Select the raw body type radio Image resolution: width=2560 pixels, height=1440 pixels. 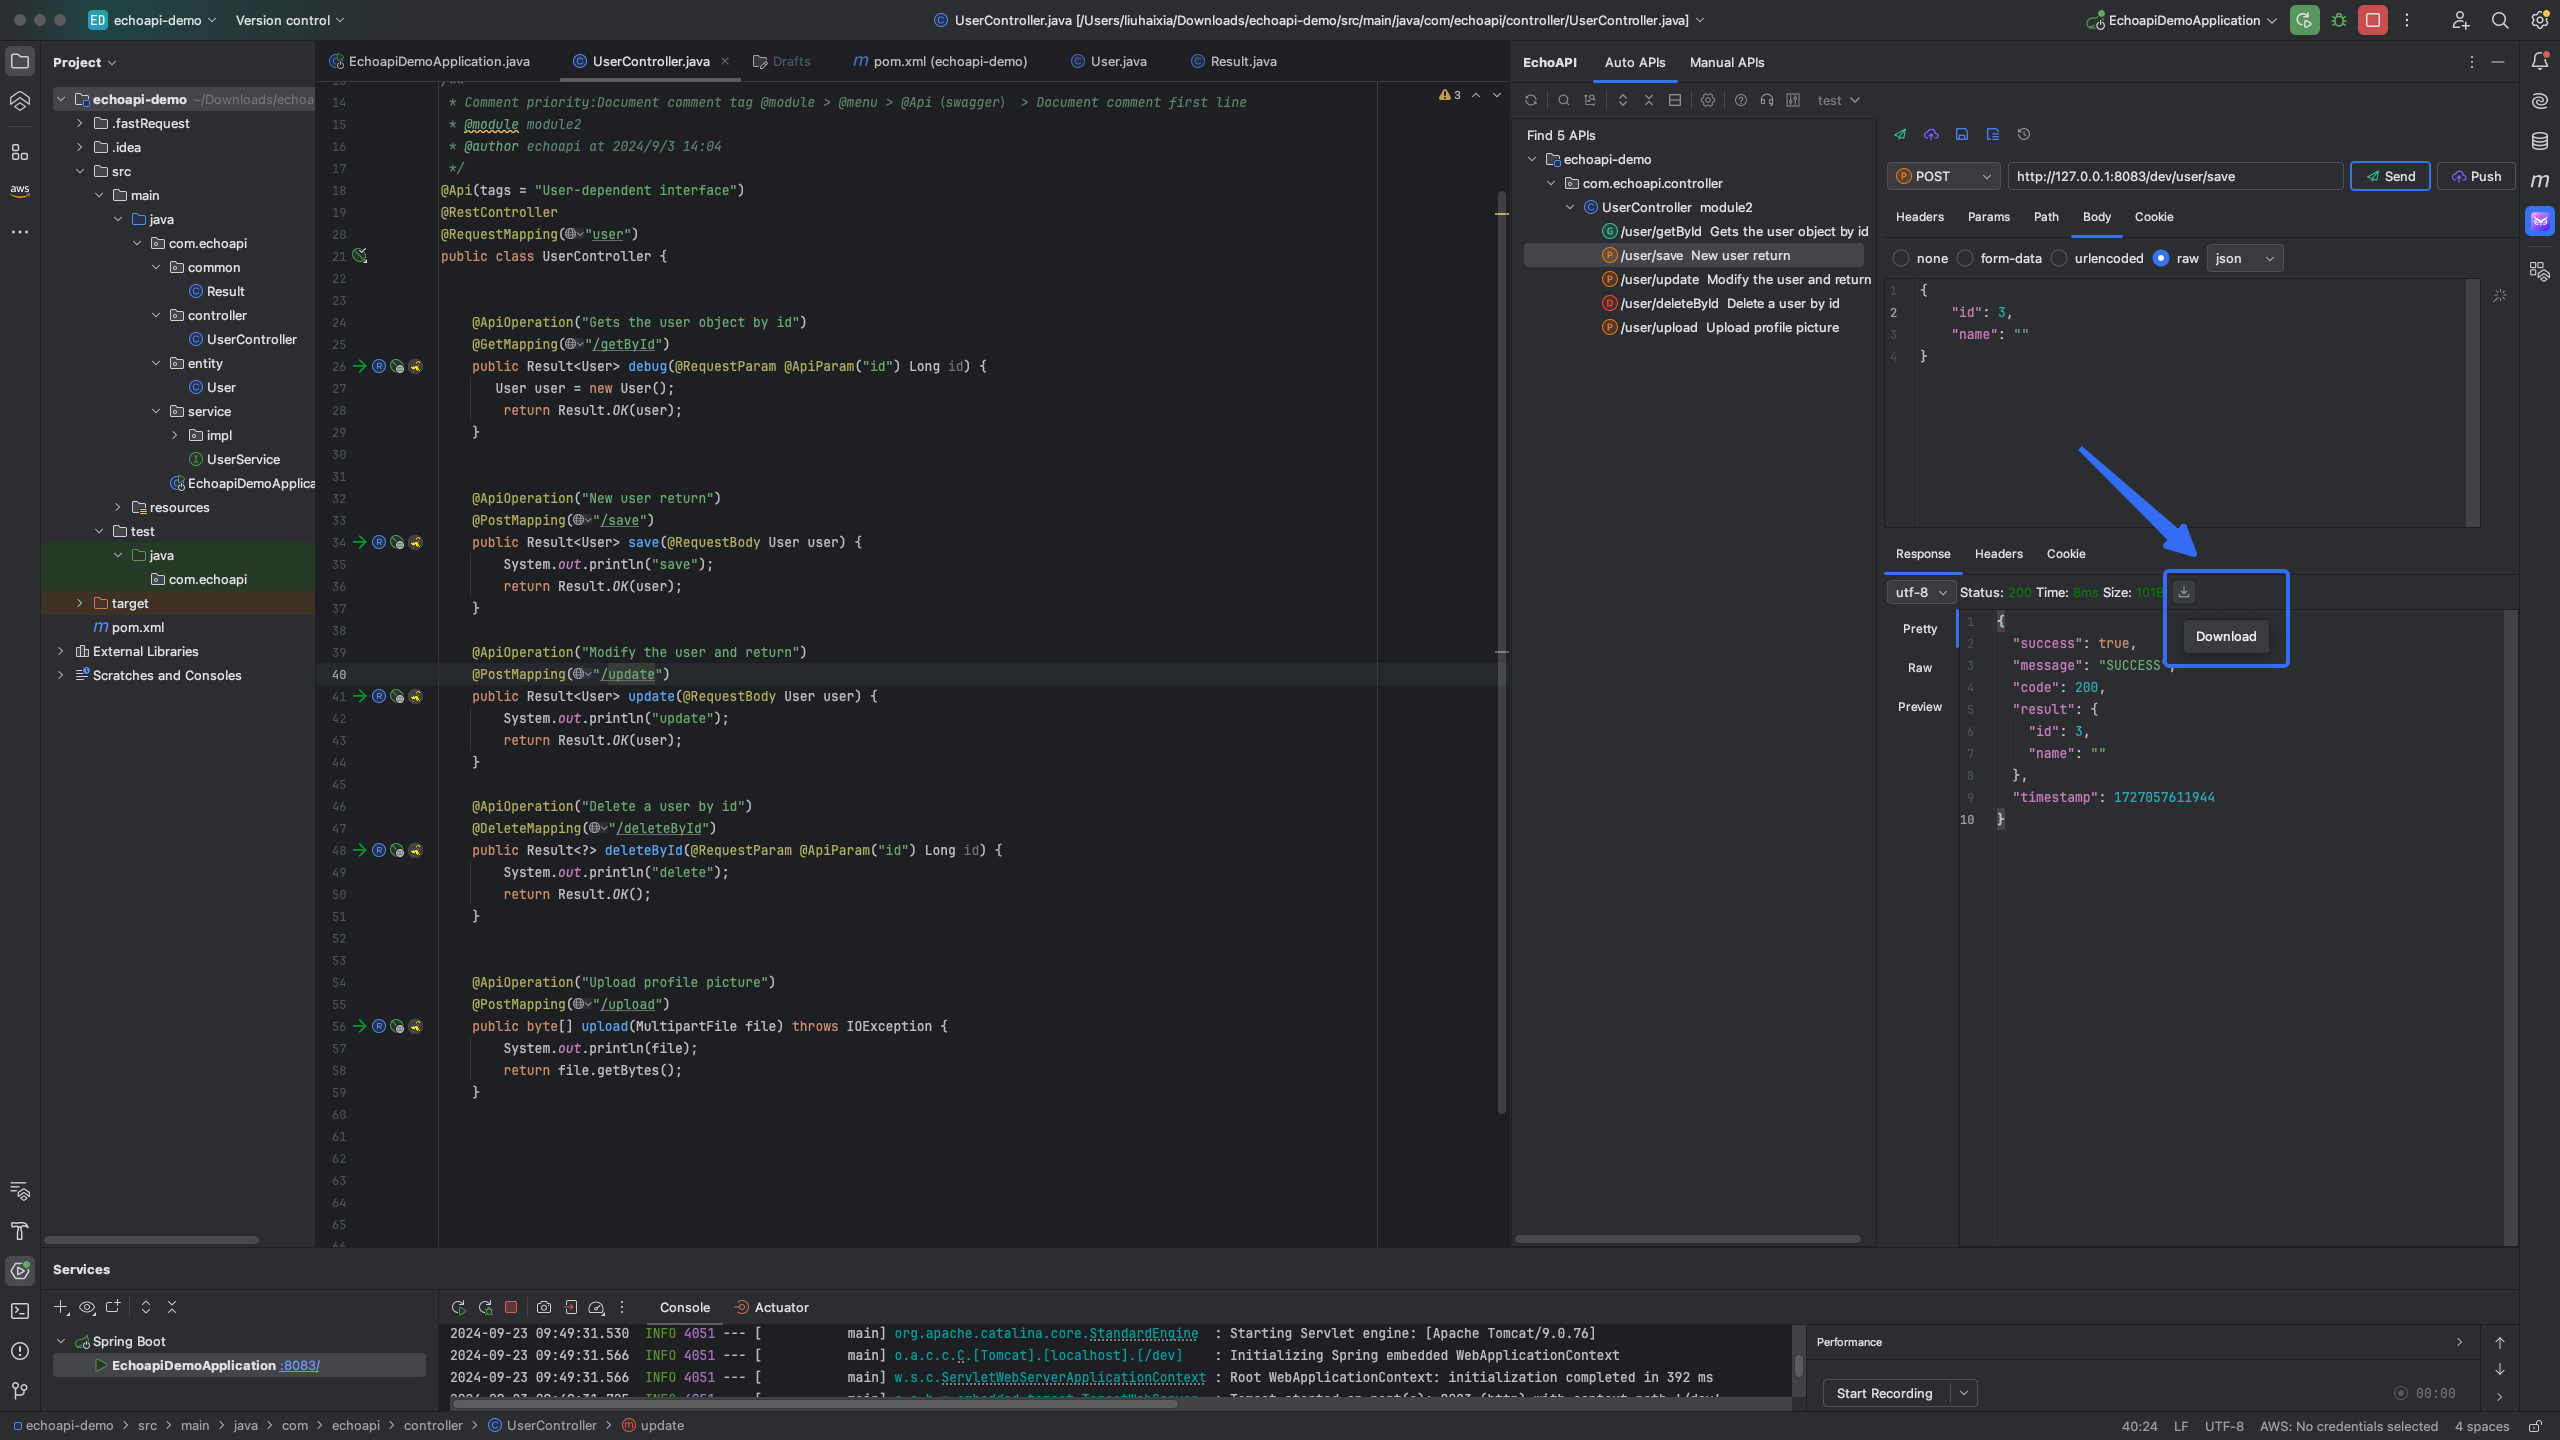point(2161,258)
